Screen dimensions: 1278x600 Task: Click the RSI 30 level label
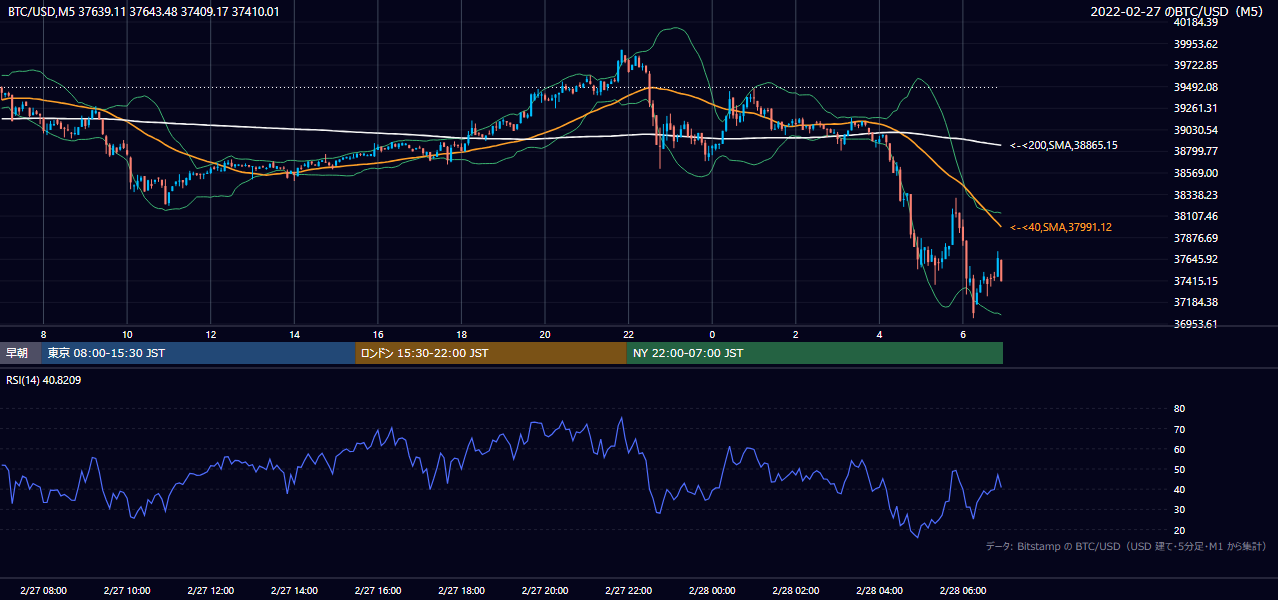[1179, 510]
